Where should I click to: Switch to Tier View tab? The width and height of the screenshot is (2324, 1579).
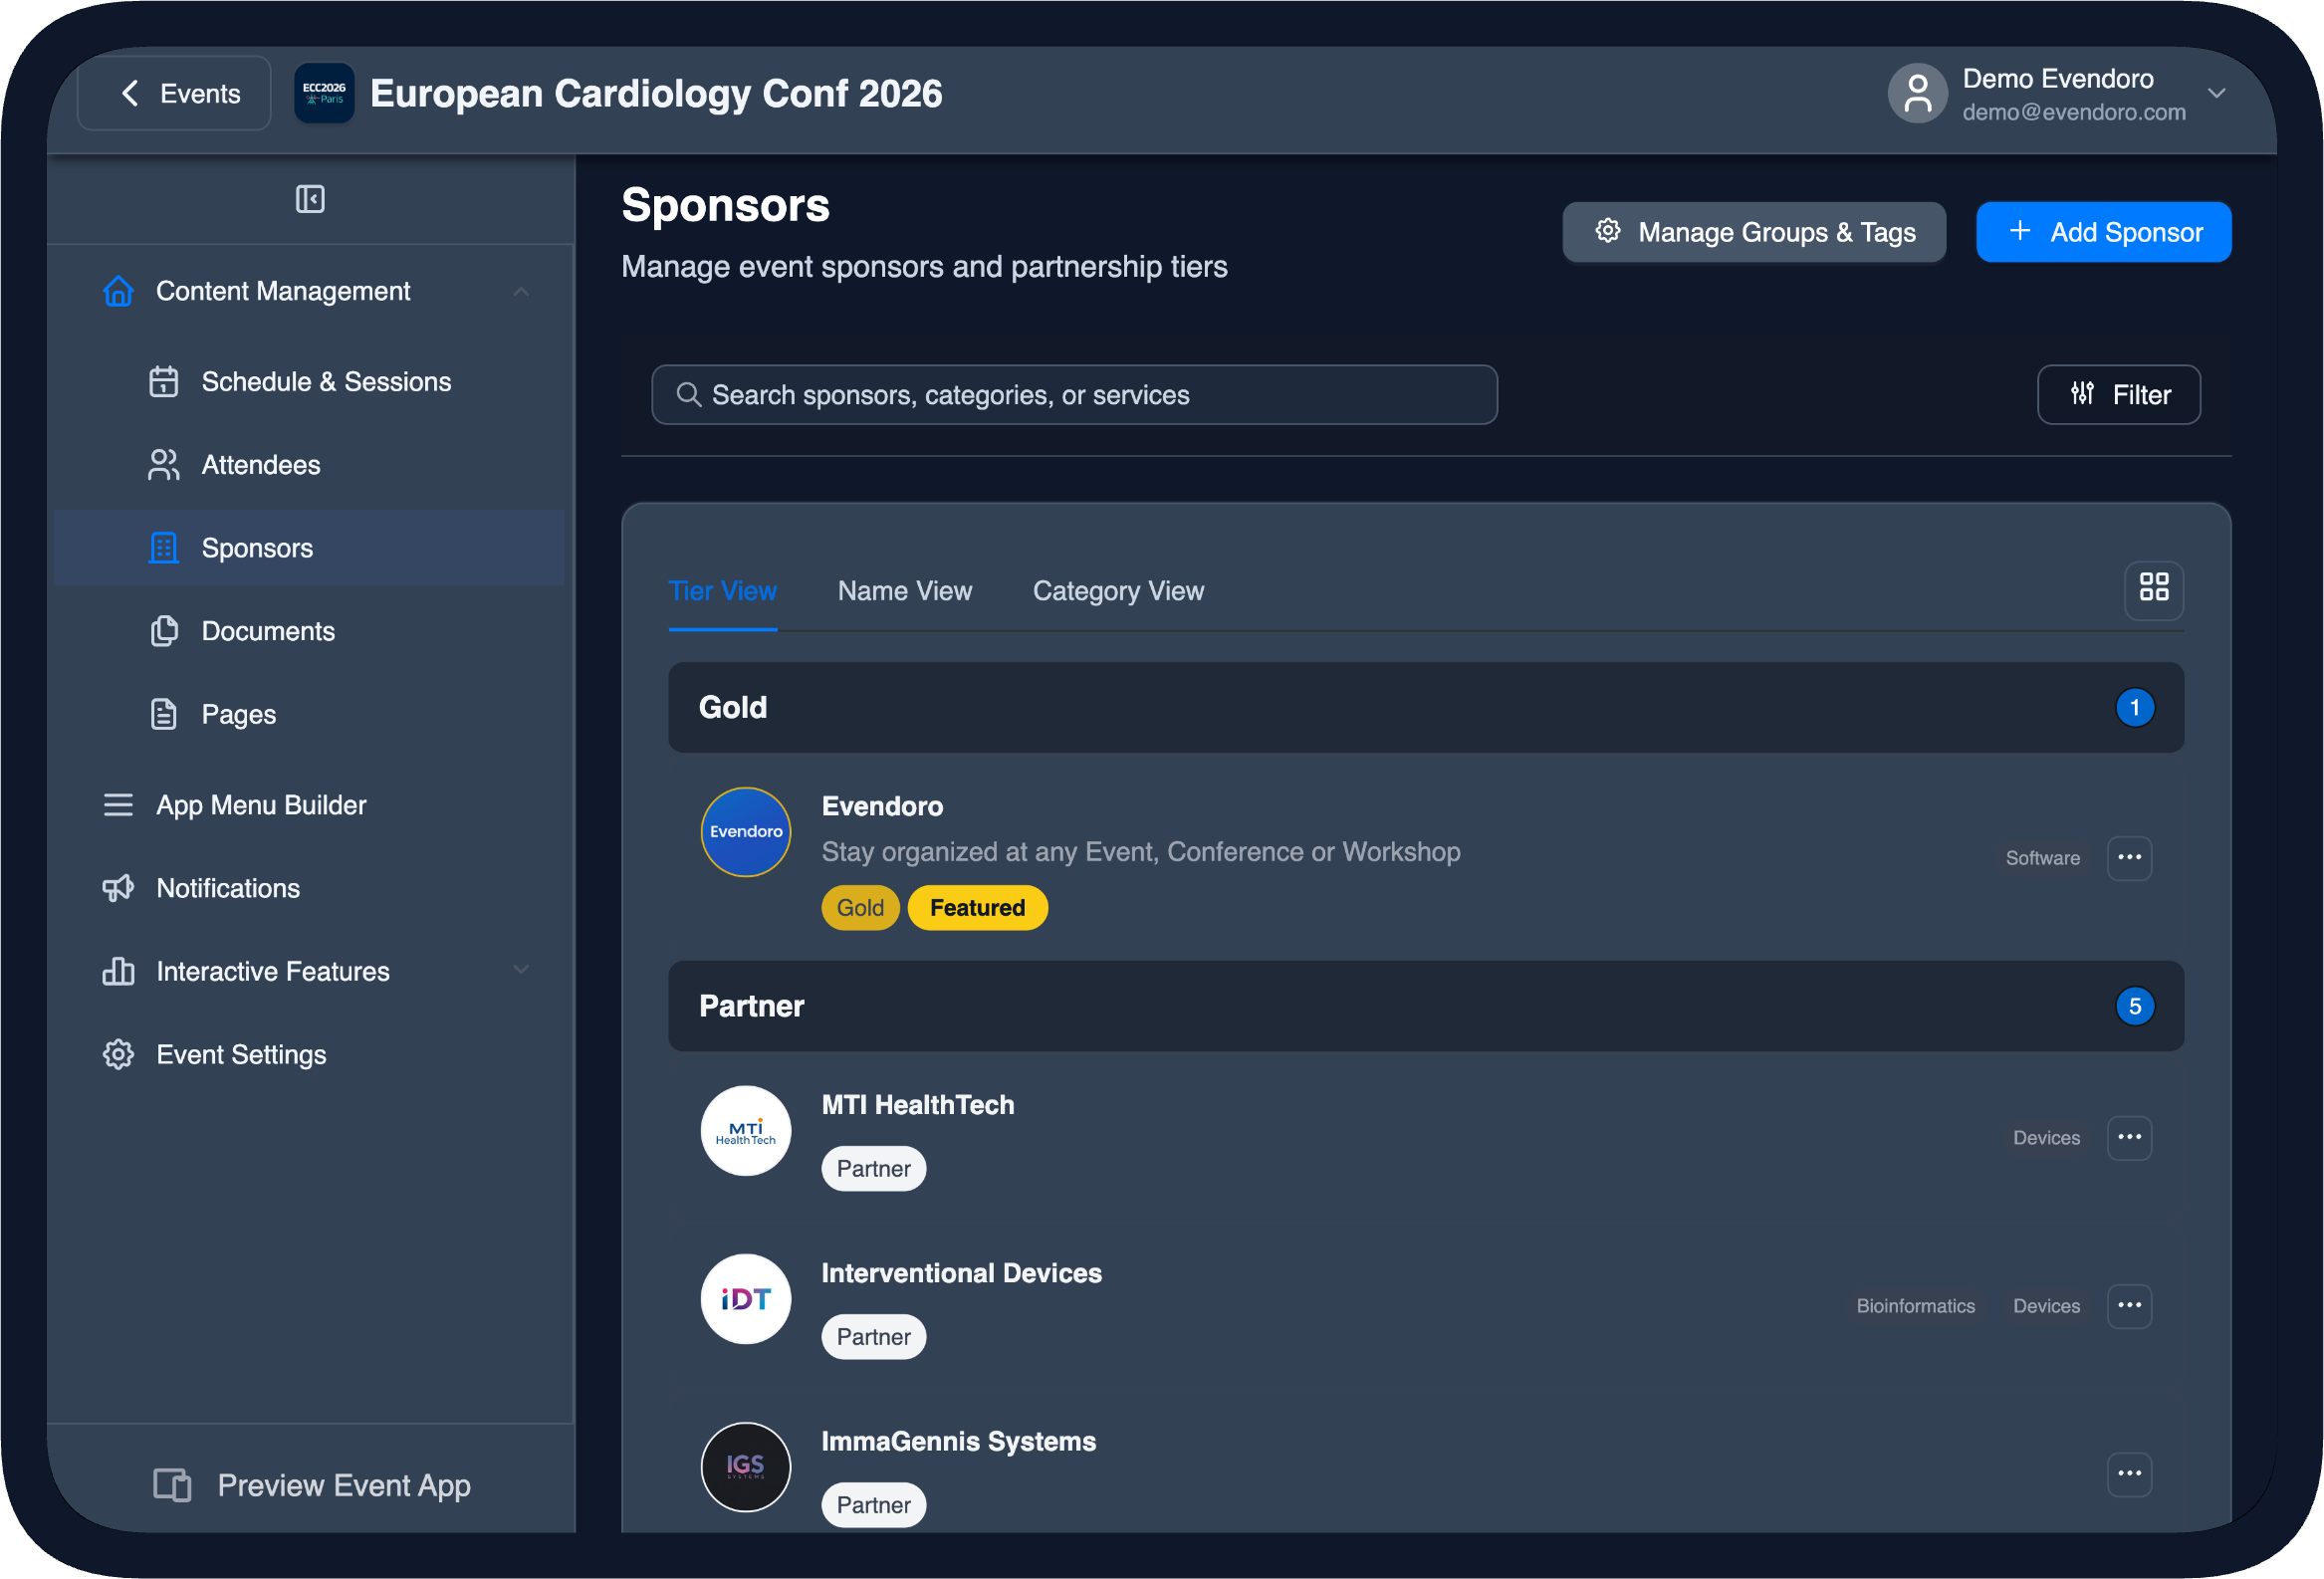(x=722, y=591)
